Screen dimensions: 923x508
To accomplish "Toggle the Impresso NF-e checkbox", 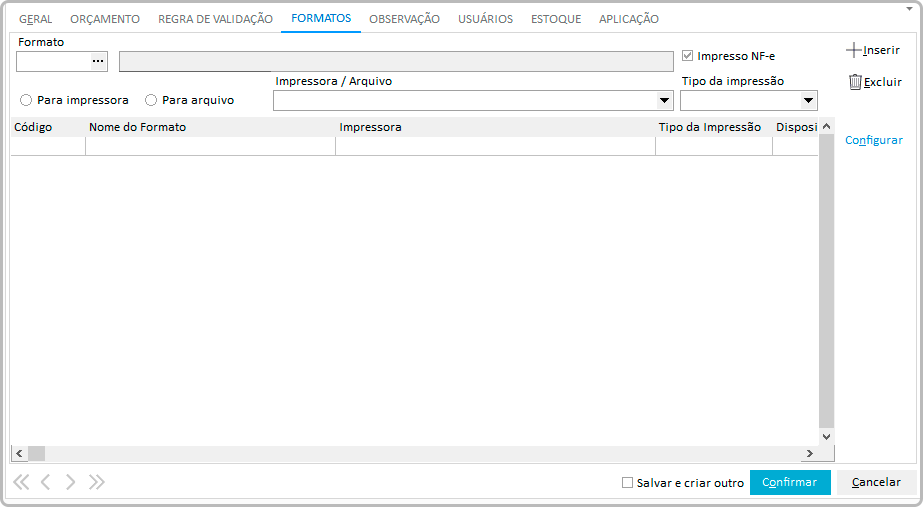I will [687, 56].
